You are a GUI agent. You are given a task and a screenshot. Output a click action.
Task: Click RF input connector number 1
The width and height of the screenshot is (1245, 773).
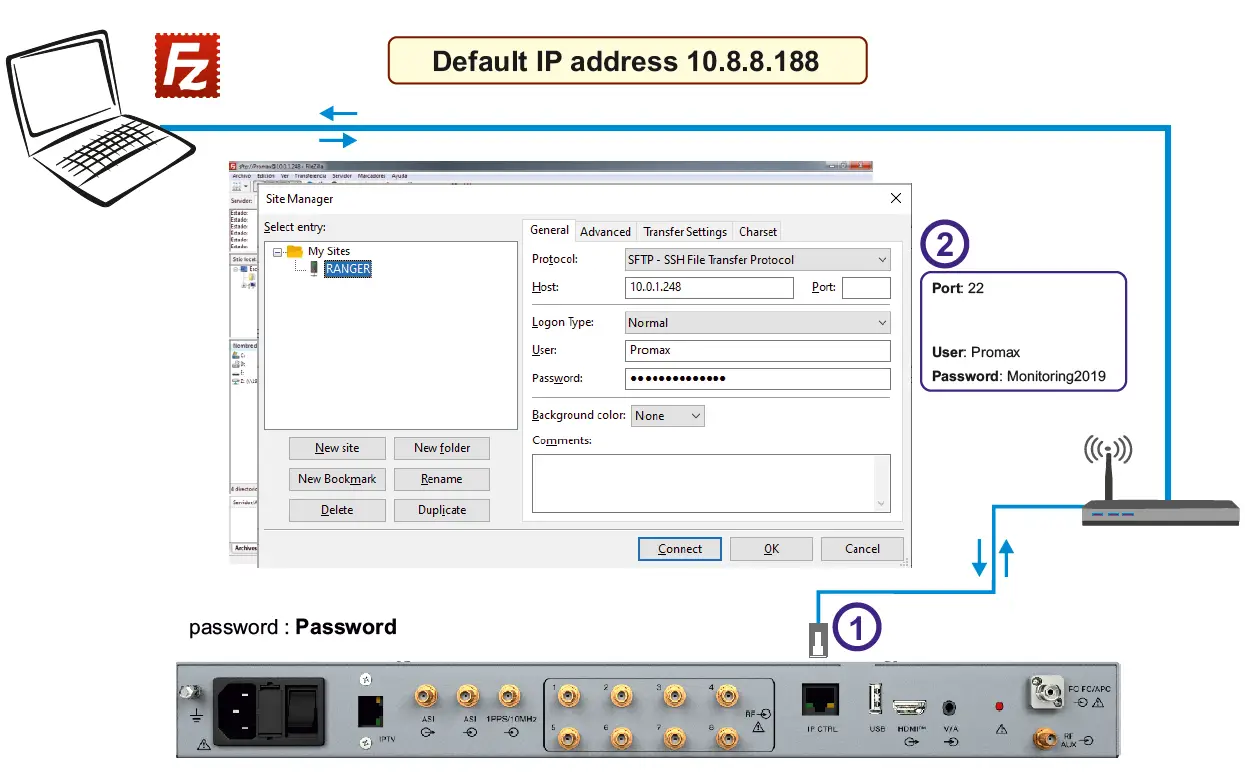pyautogui.click(x=568, y=695)
